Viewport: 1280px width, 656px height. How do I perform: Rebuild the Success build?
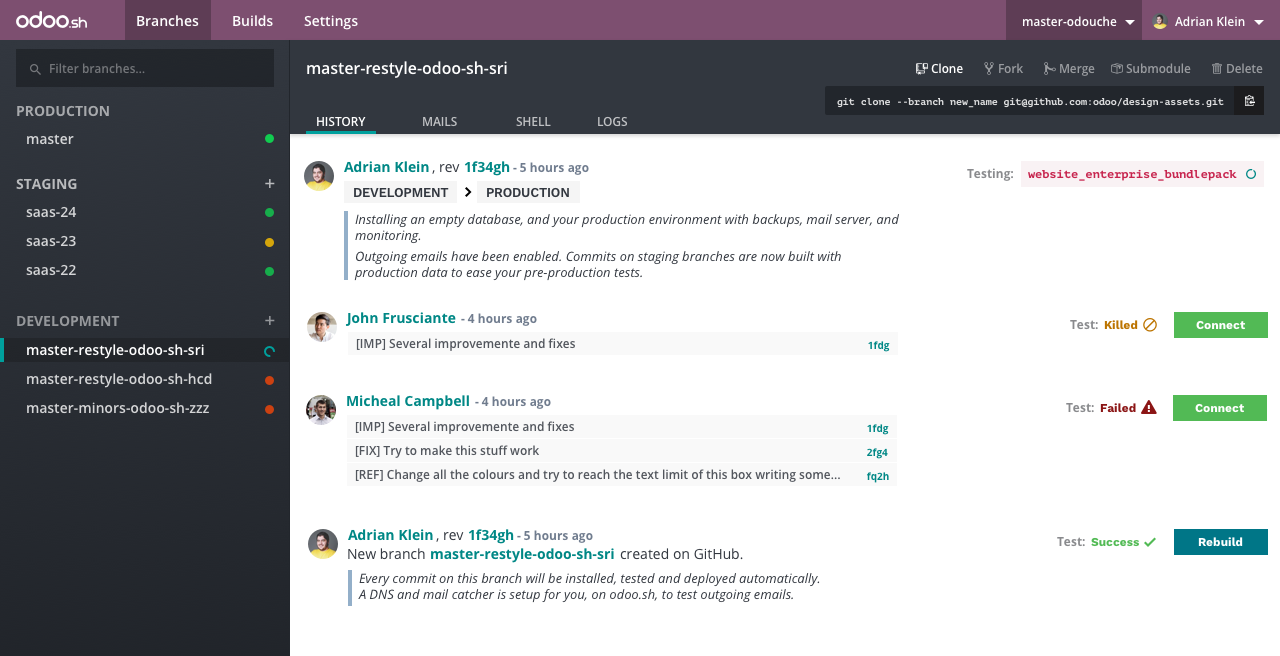click(x=1220, y=542)
